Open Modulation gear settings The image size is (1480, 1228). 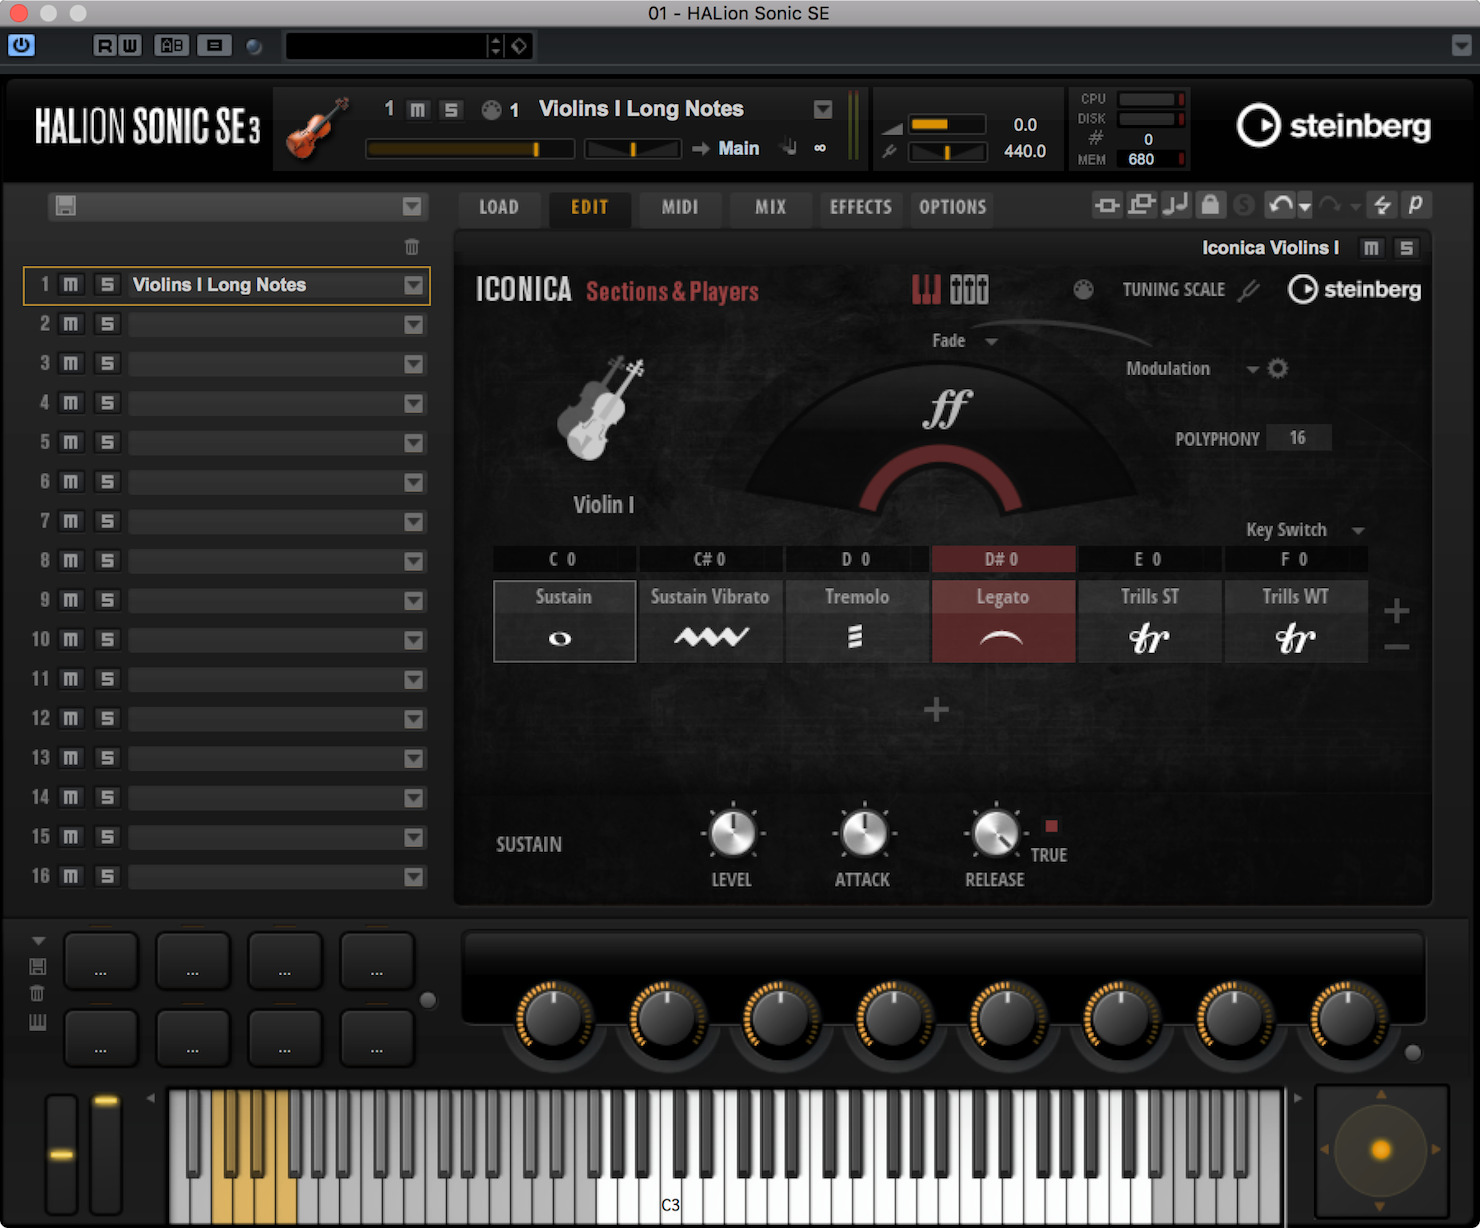point(1277,368)
